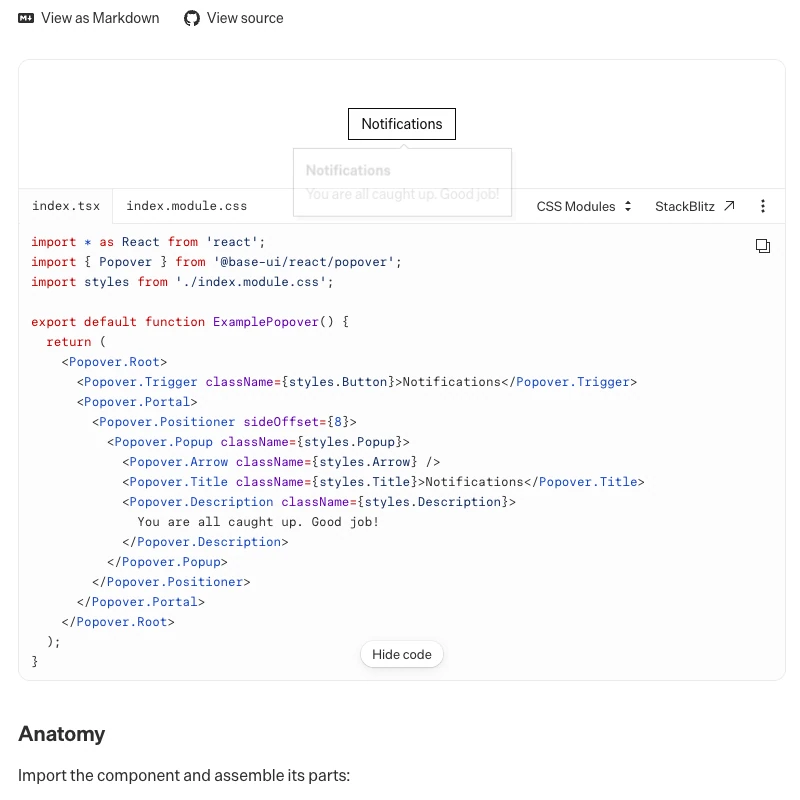Click the closing </Popover.Positioner> tag
This screenshot has width=800, height=800.
tap(171, 582)
